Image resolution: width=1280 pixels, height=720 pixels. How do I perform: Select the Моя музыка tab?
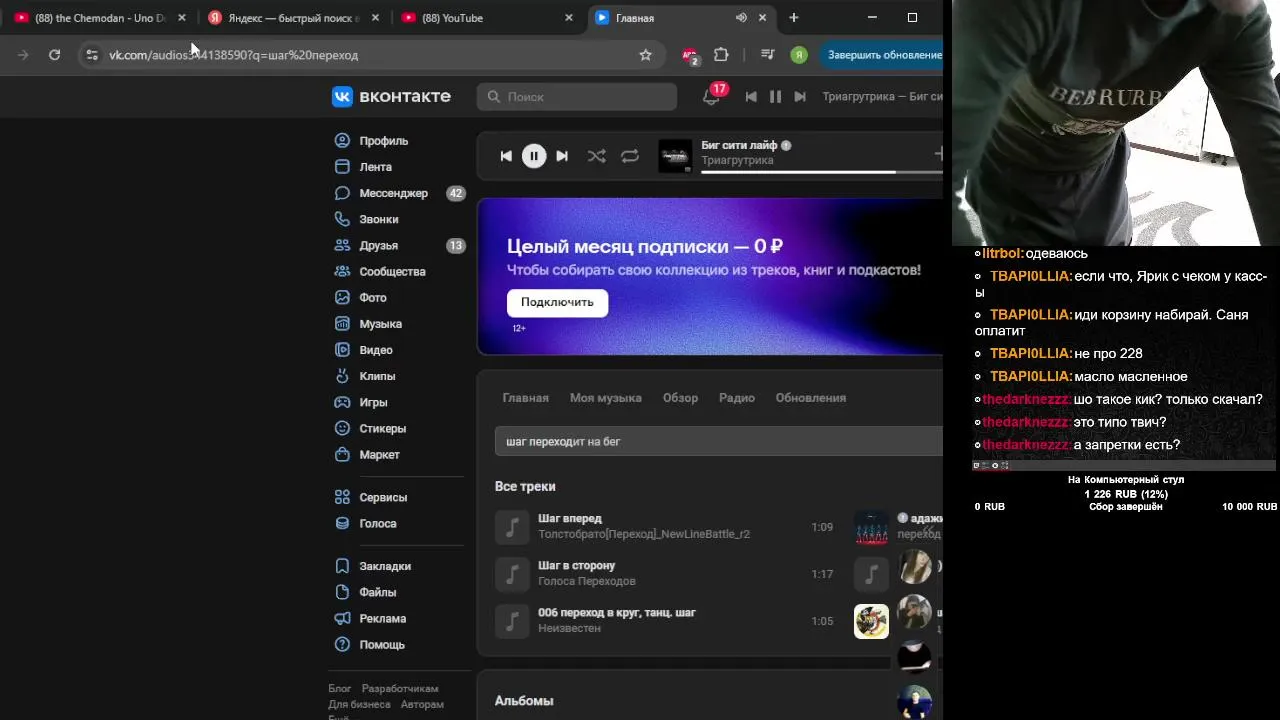coord(606,398)
